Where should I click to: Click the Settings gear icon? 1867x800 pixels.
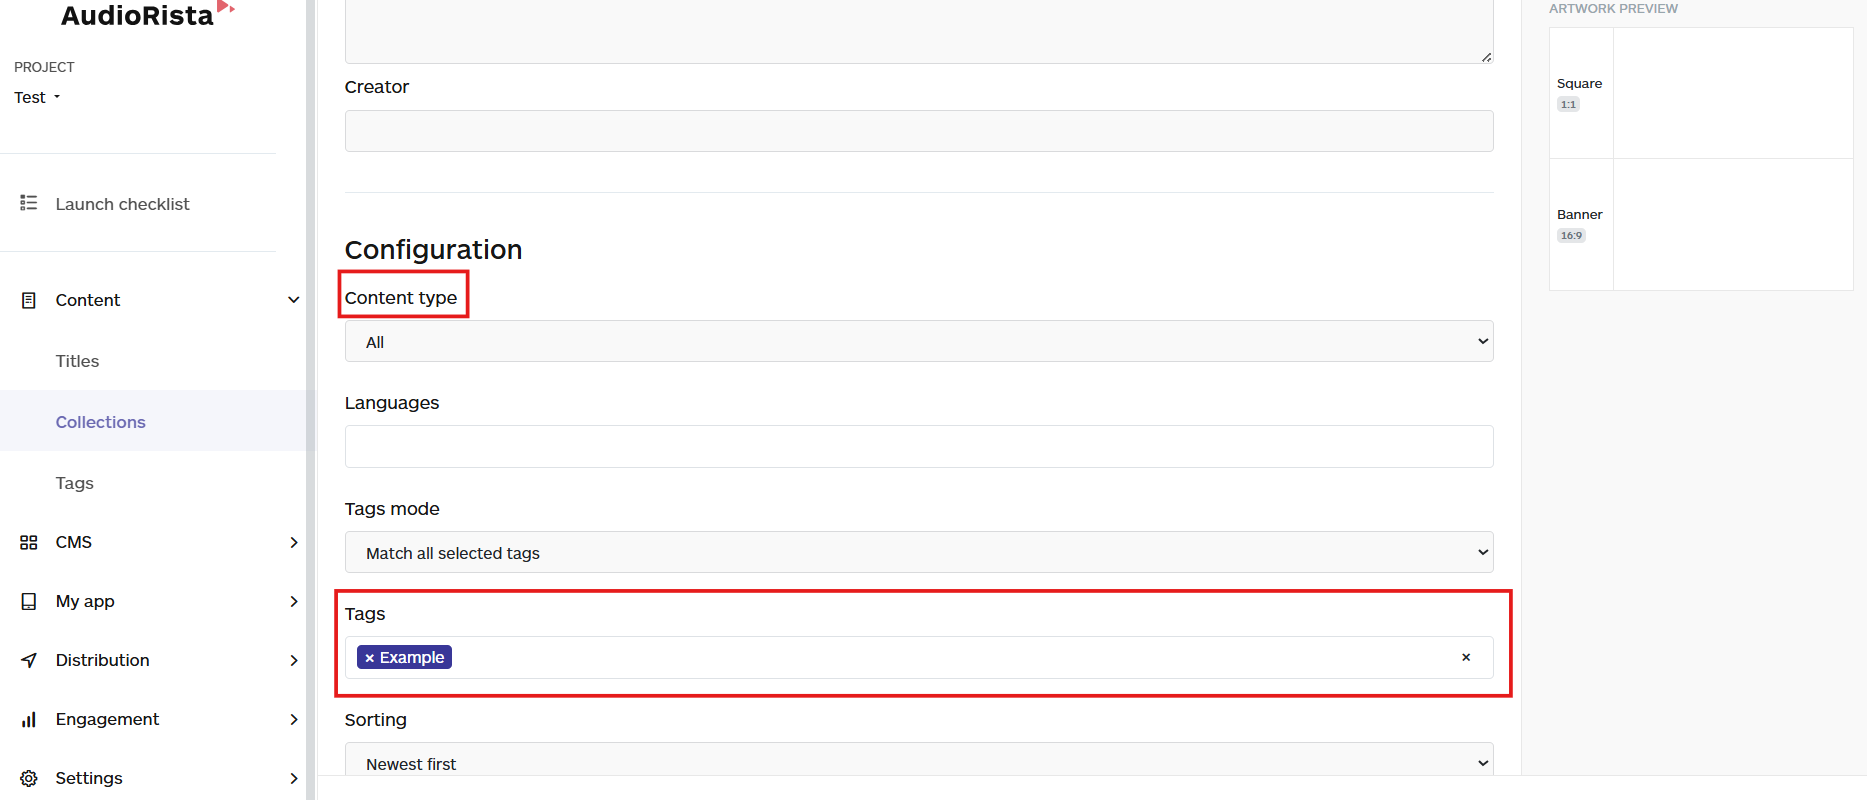coord(28,778)
